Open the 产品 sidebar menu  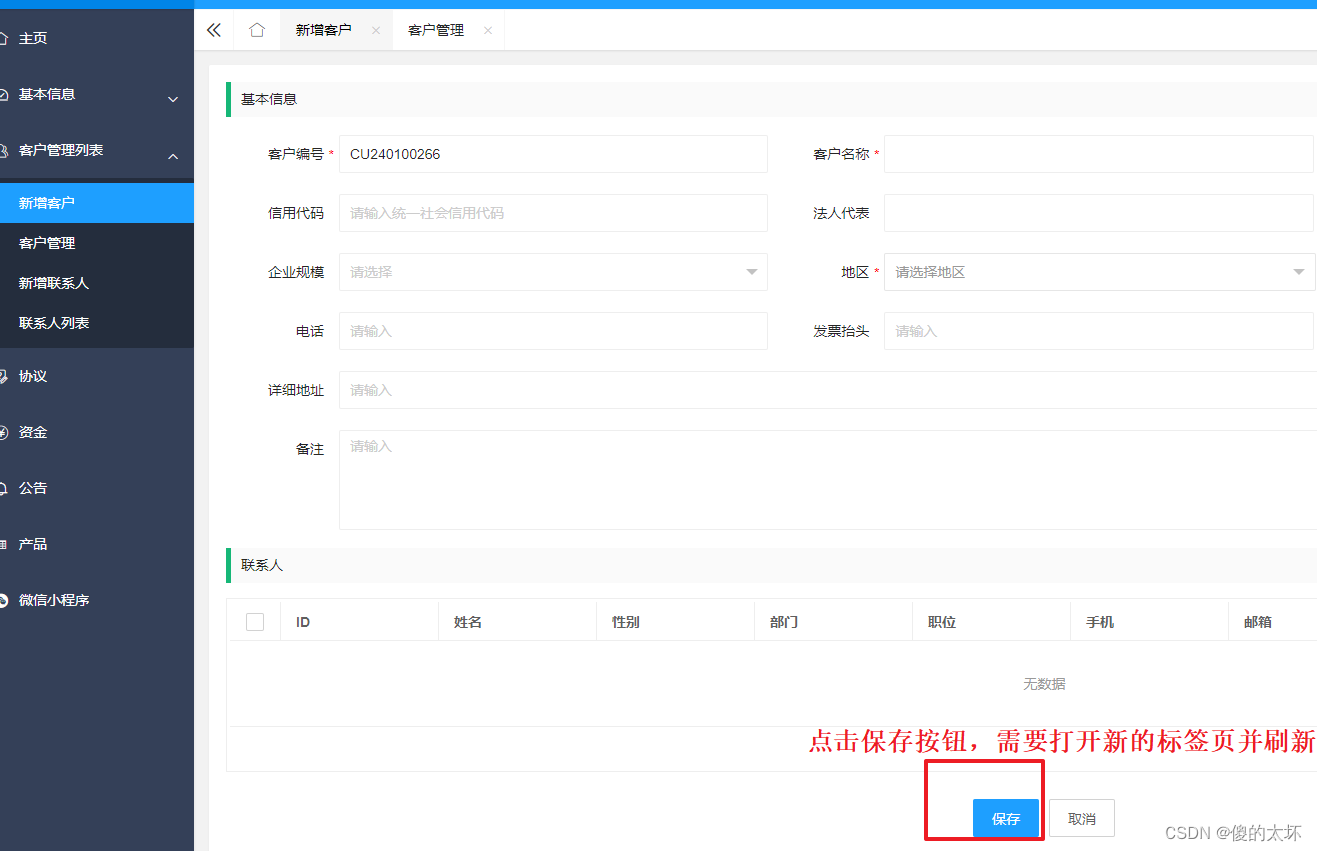click(x=97, y=544)
